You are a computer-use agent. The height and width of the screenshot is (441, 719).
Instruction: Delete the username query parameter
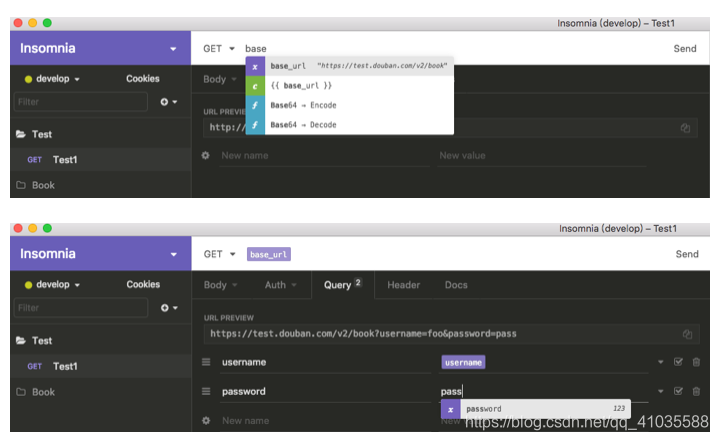(696, 362)
